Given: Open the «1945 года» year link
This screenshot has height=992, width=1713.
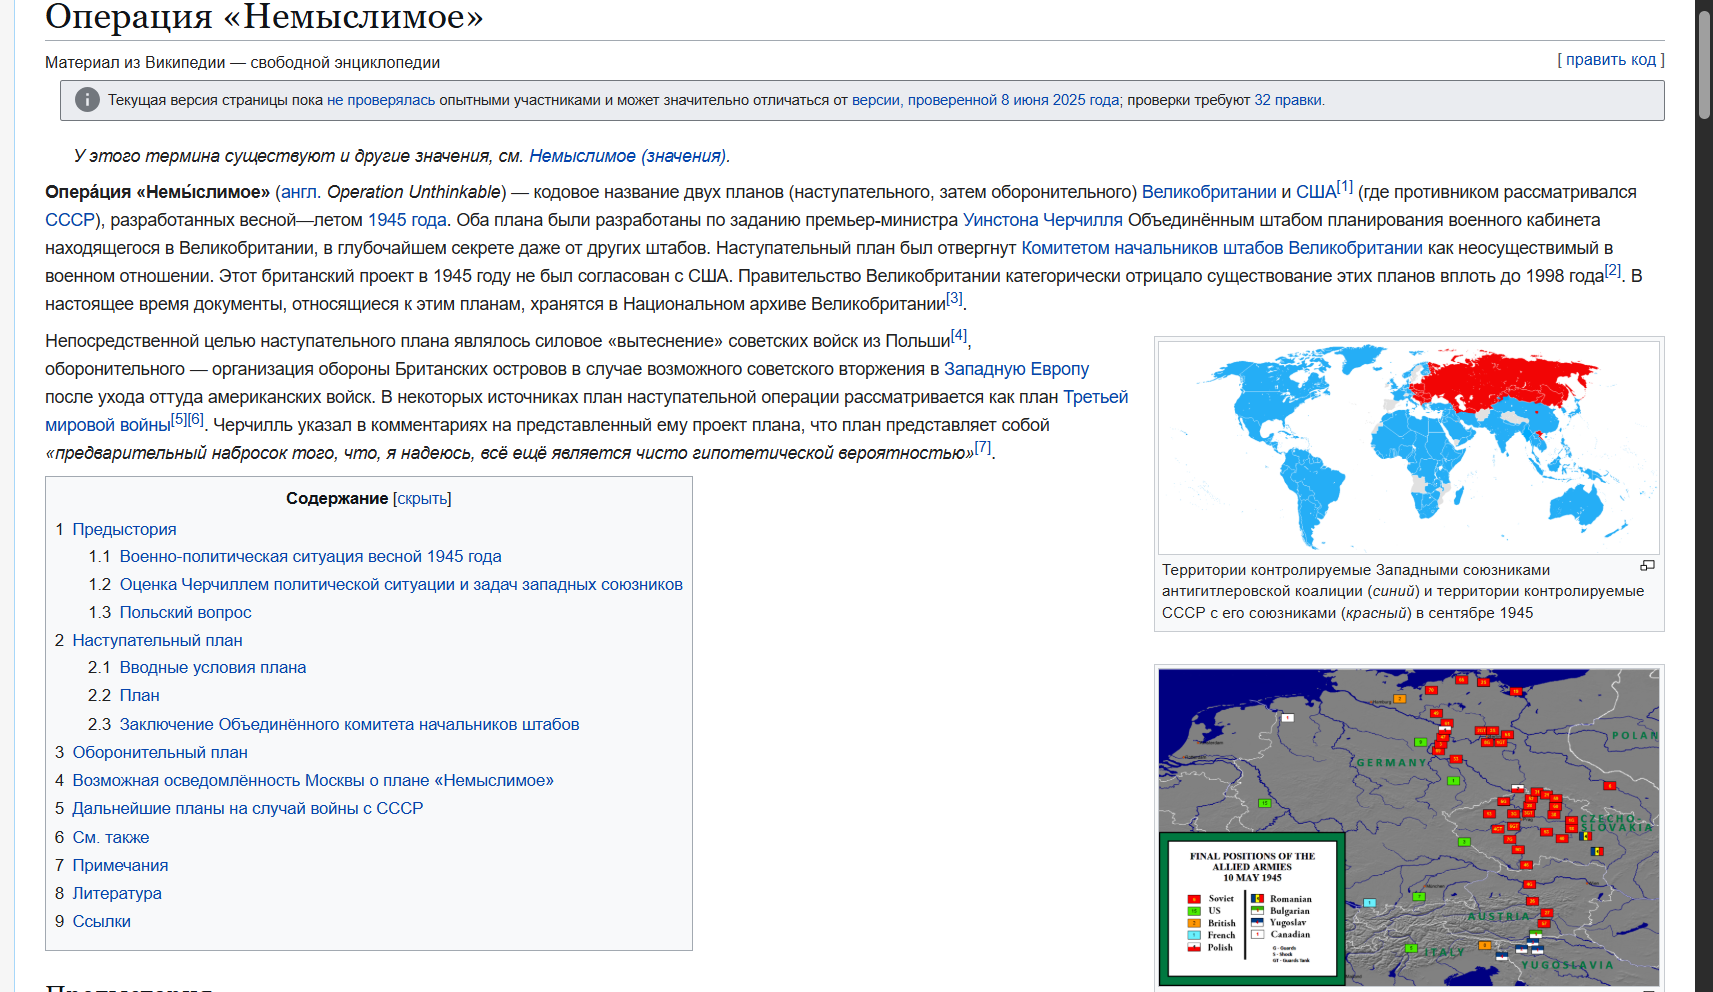Looking at the screenshot, I should tap(407, 220).
